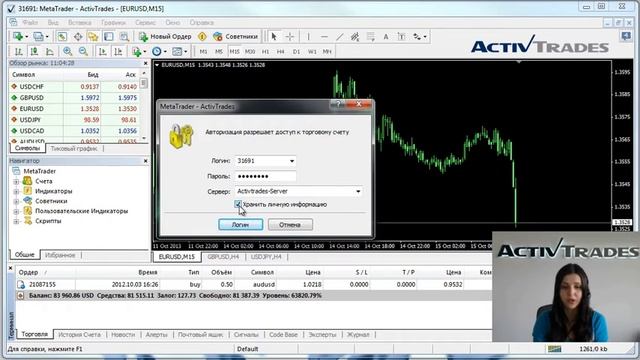Click the Отмена button
The height and width of the screenshot is (360, 640).
pos(290,224)
